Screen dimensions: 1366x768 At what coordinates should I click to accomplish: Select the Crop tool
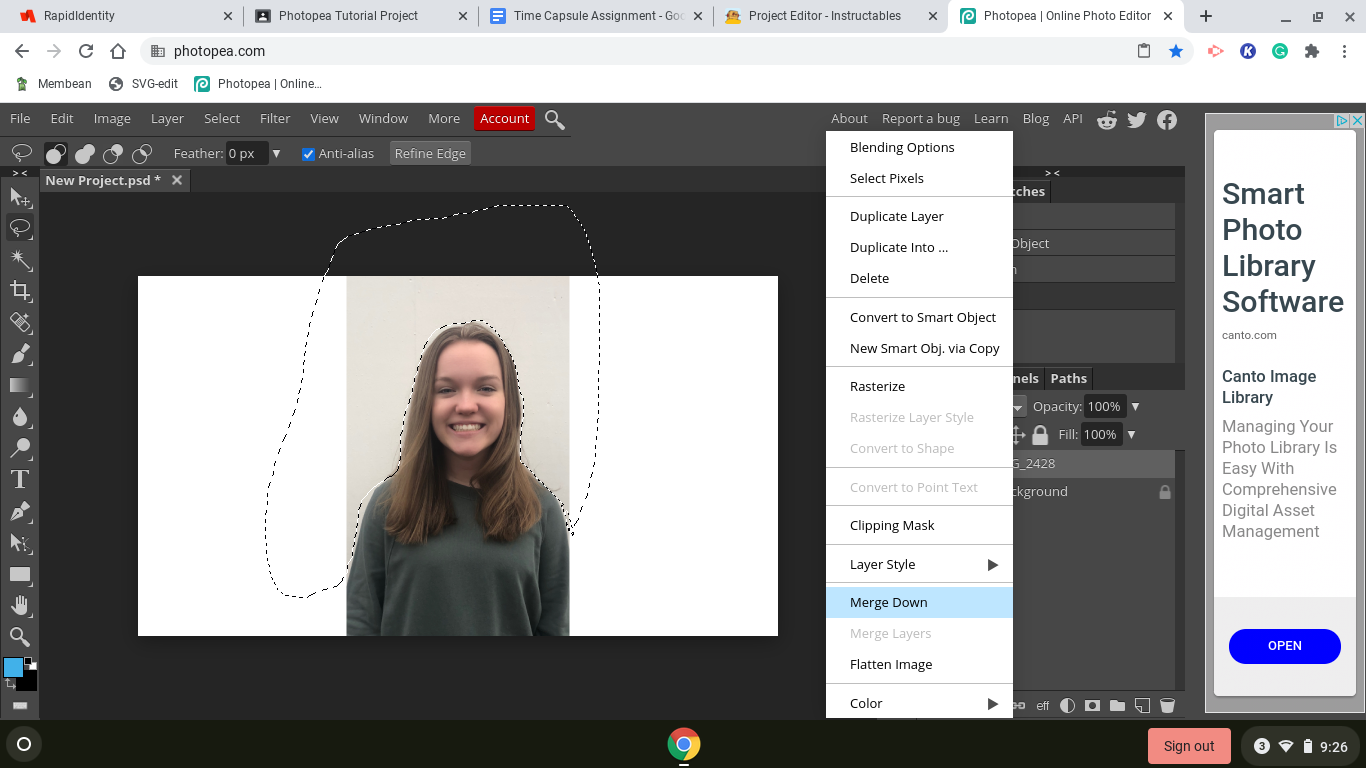20,291
